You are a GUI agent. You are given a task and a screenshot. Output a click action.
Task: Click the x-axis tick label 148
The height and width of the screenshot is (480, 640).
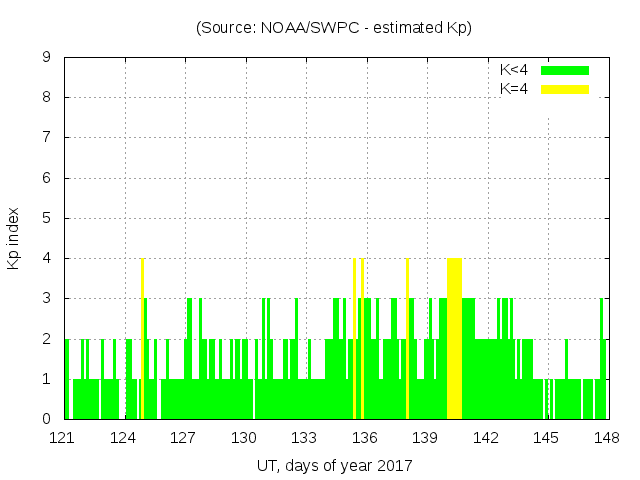point(606,438)
